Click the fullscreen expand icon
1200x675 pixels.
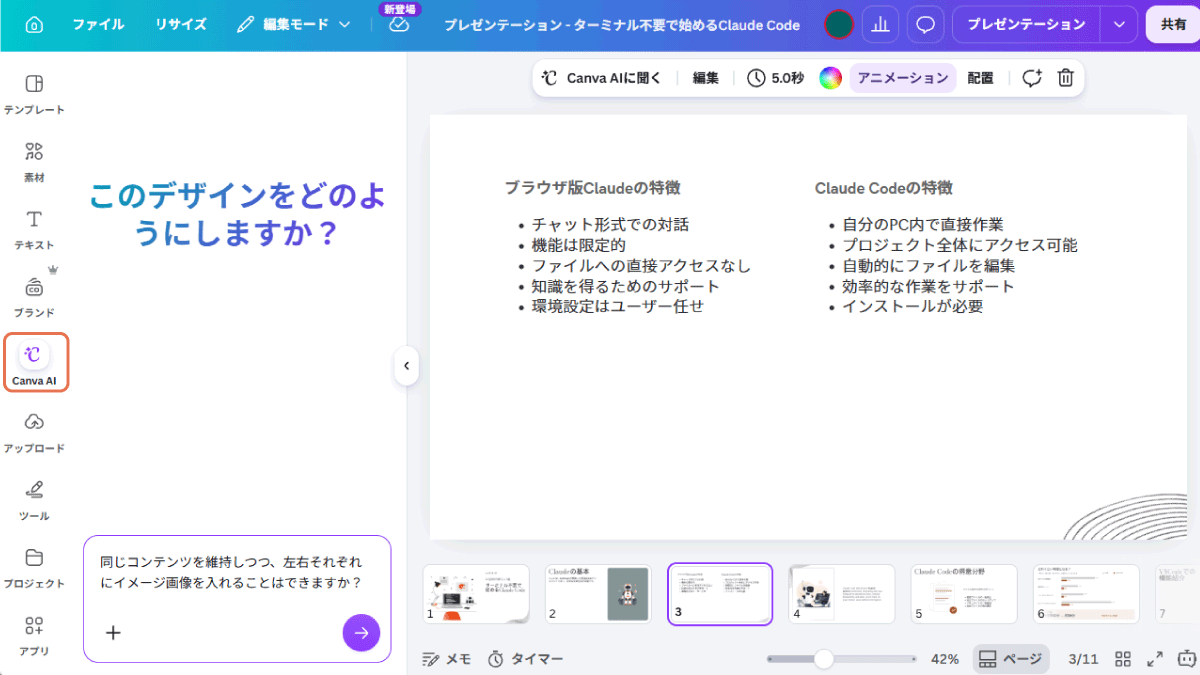coord(1155,659)
